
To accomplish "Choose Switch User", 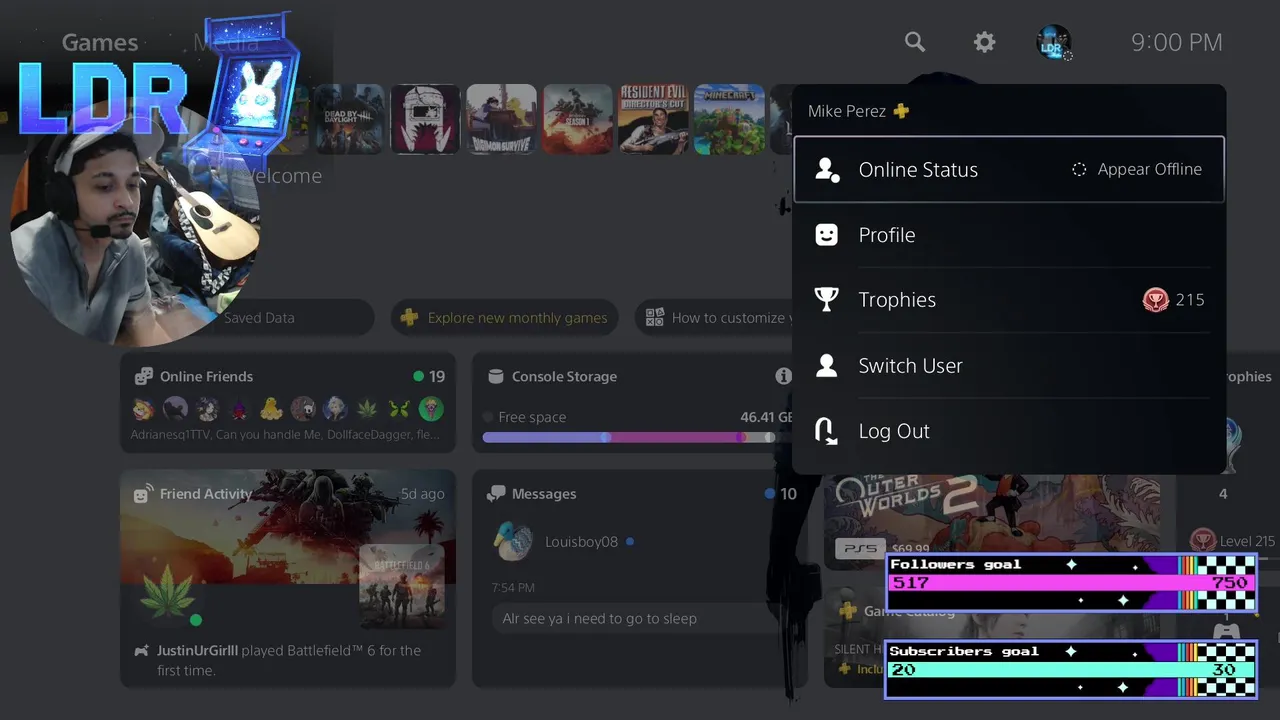I will pyautogui.click(x=1009, y=365).
